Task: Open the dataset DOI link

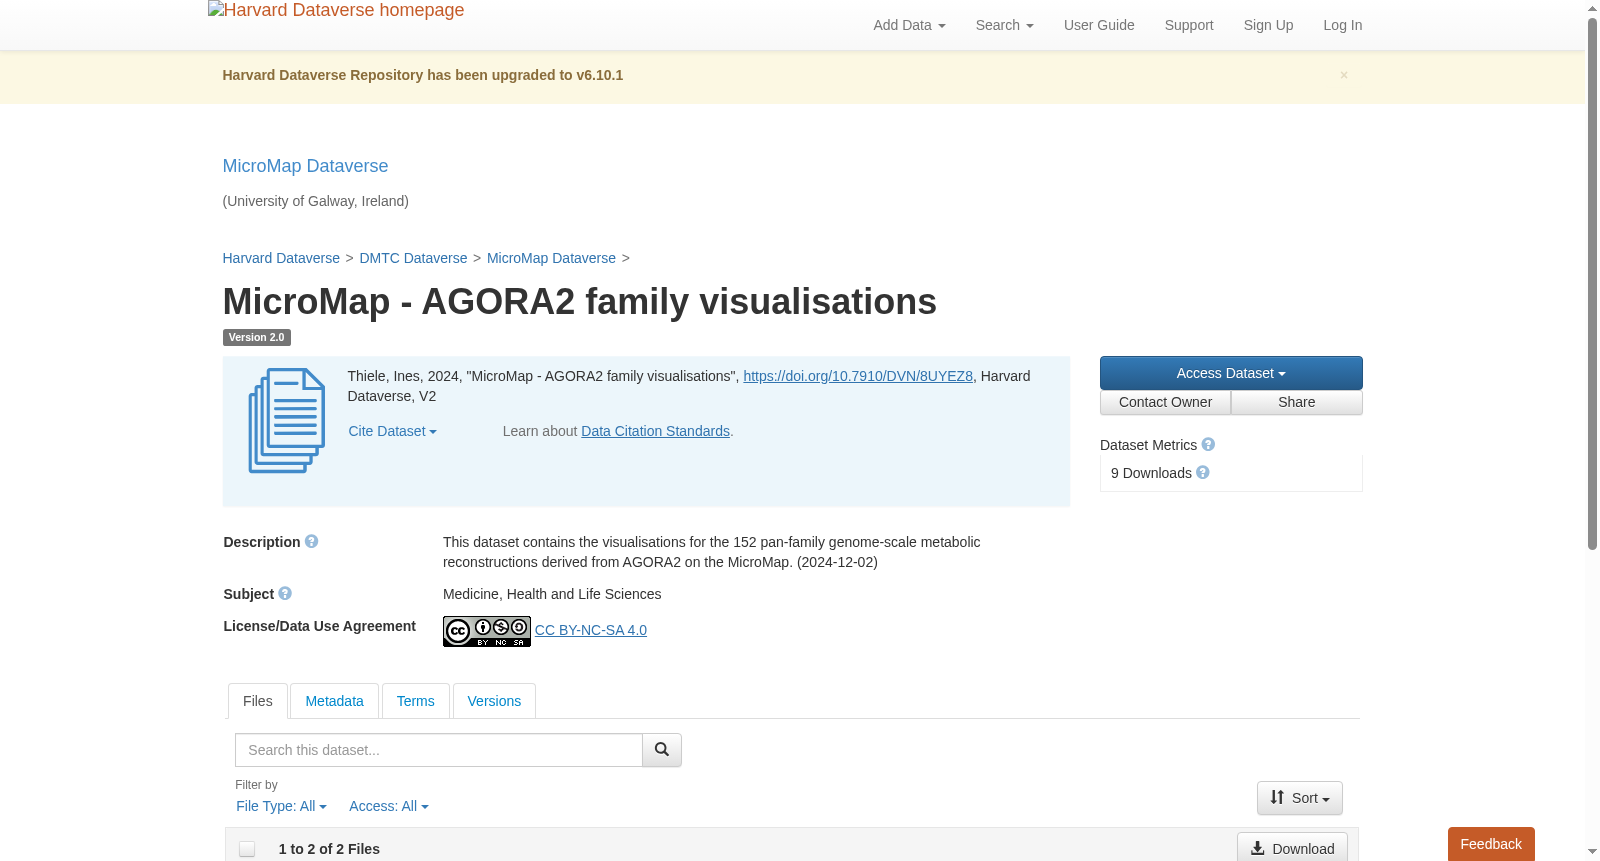Action: [x=858, y=376]
